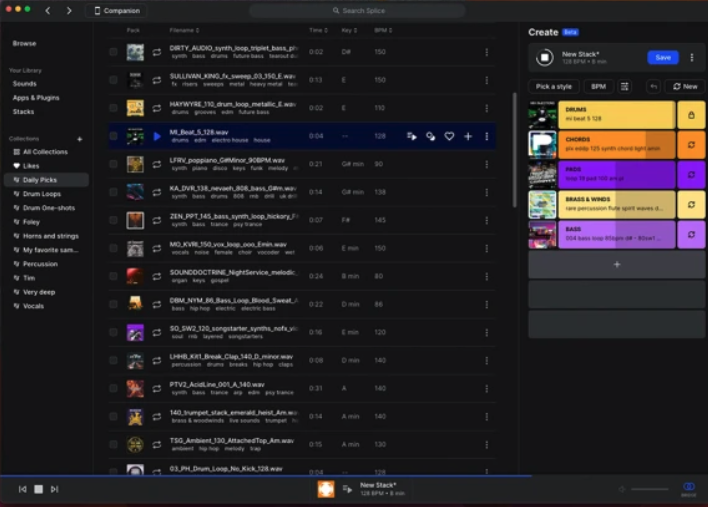Lock the DRUMS layer

691,115
